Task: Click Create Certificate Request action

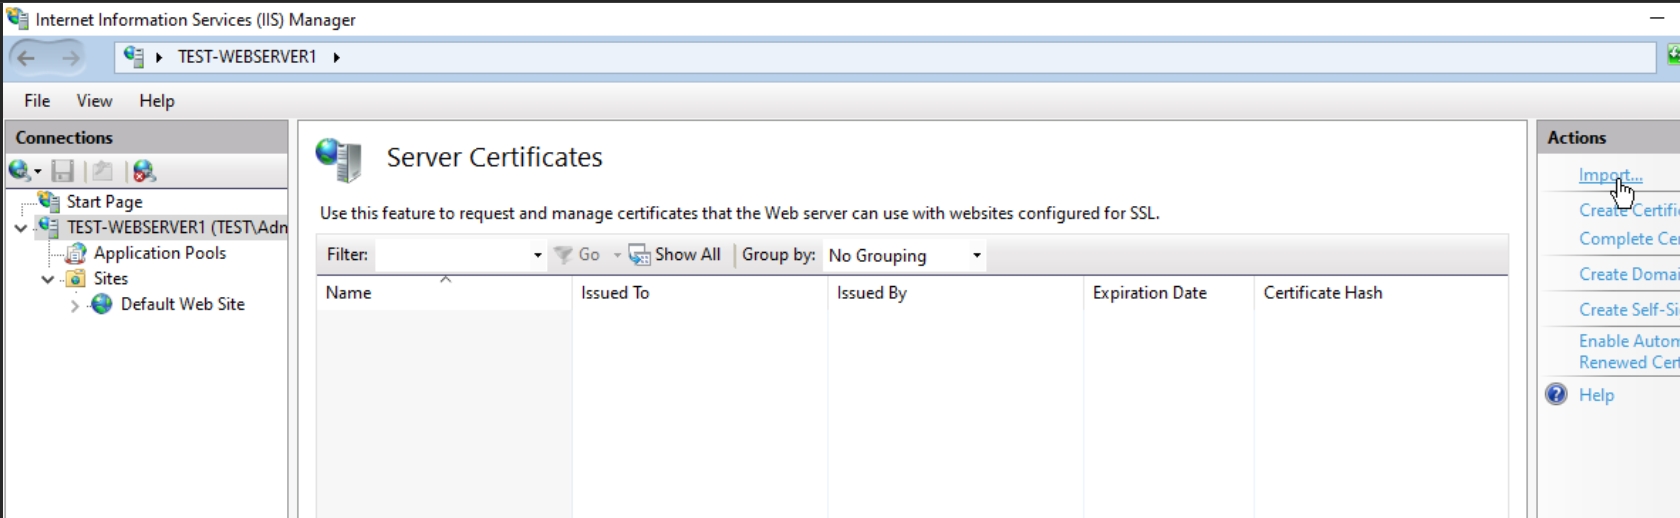Action: pos(1629,210)
